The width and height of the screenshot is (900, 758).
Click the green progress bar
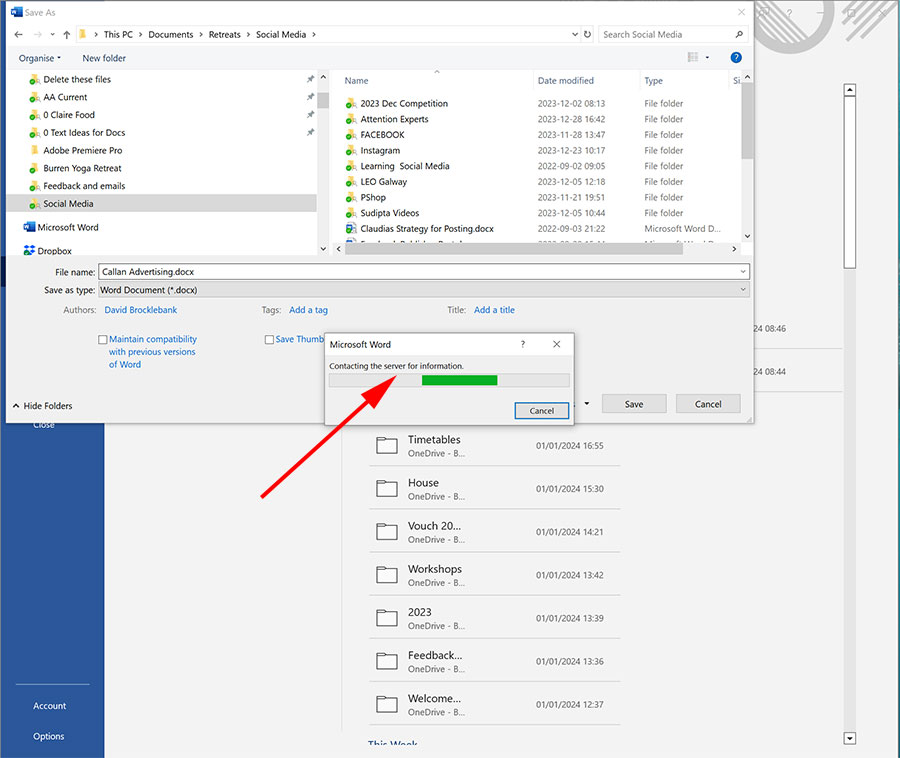point(459,380)
